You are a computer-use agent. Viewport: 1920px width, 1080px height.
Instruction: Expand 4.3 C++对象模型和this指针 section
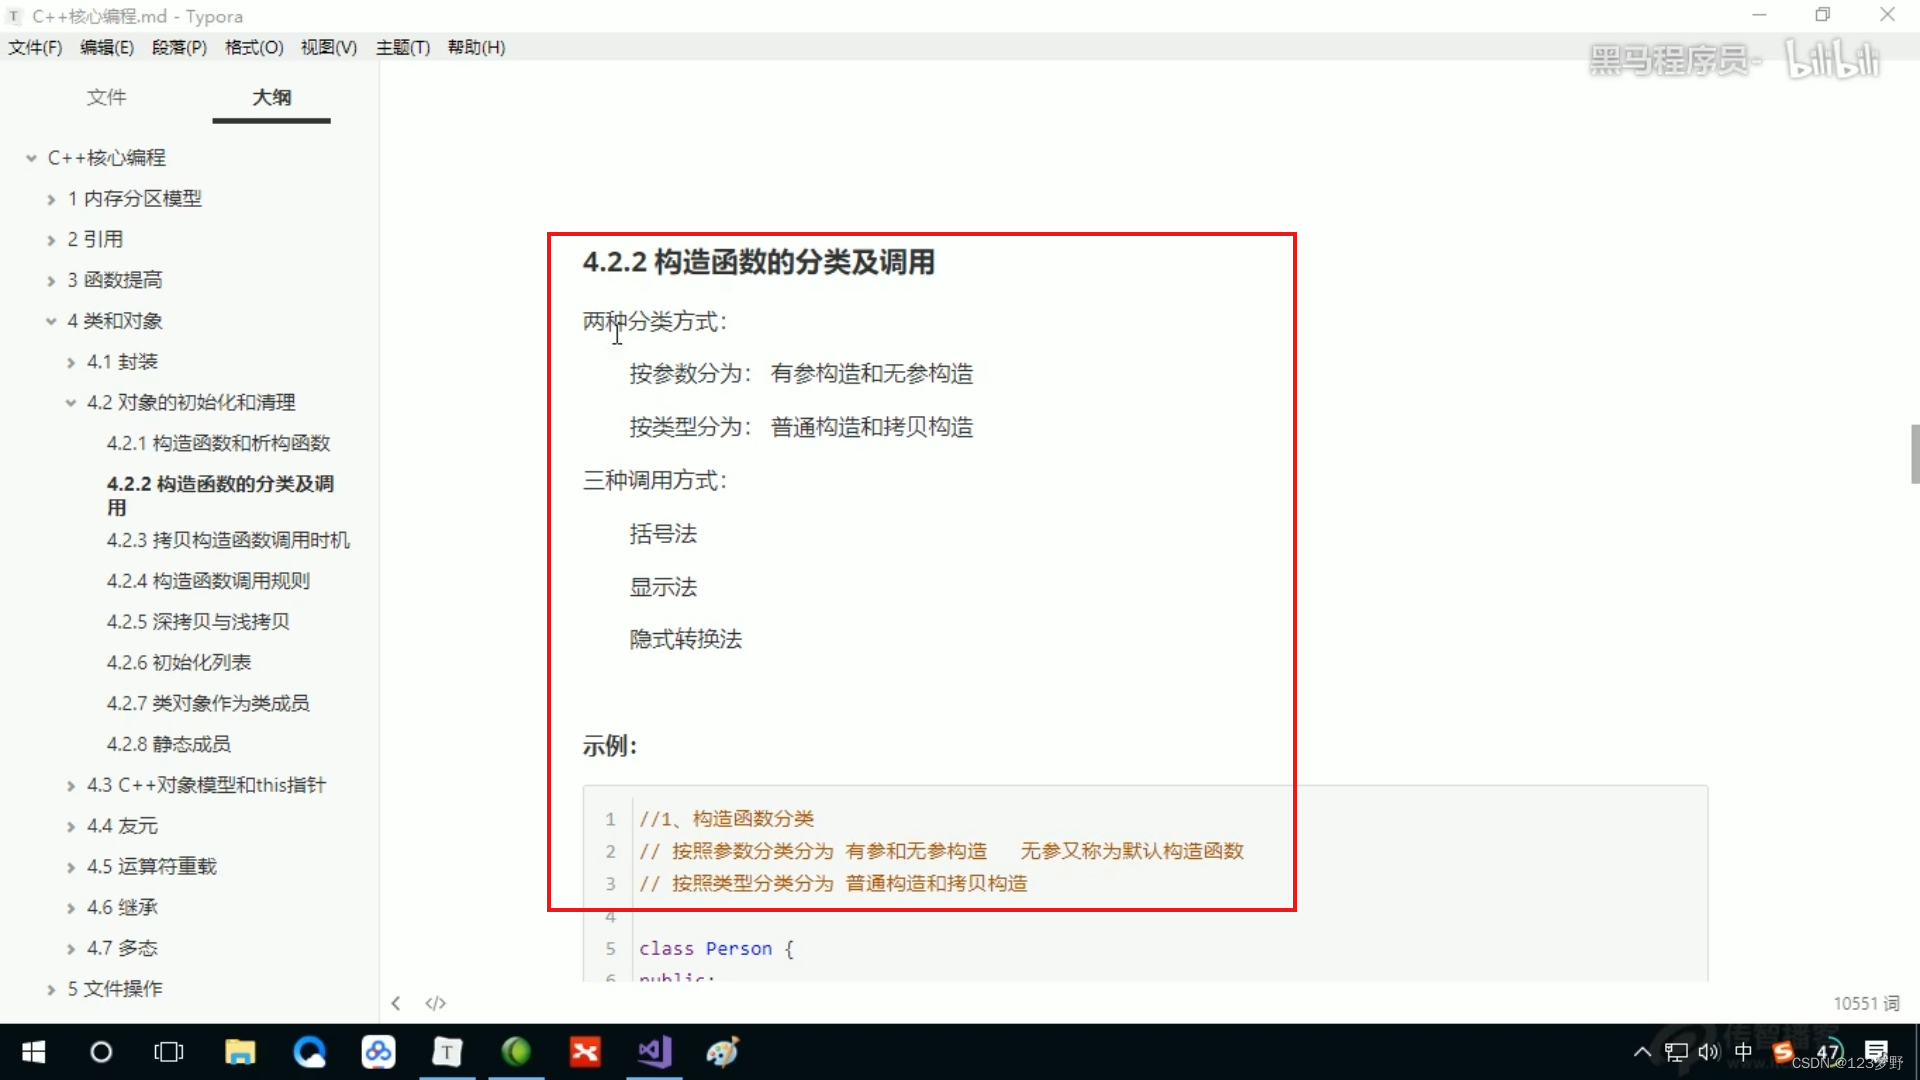(x=71, y=786)
